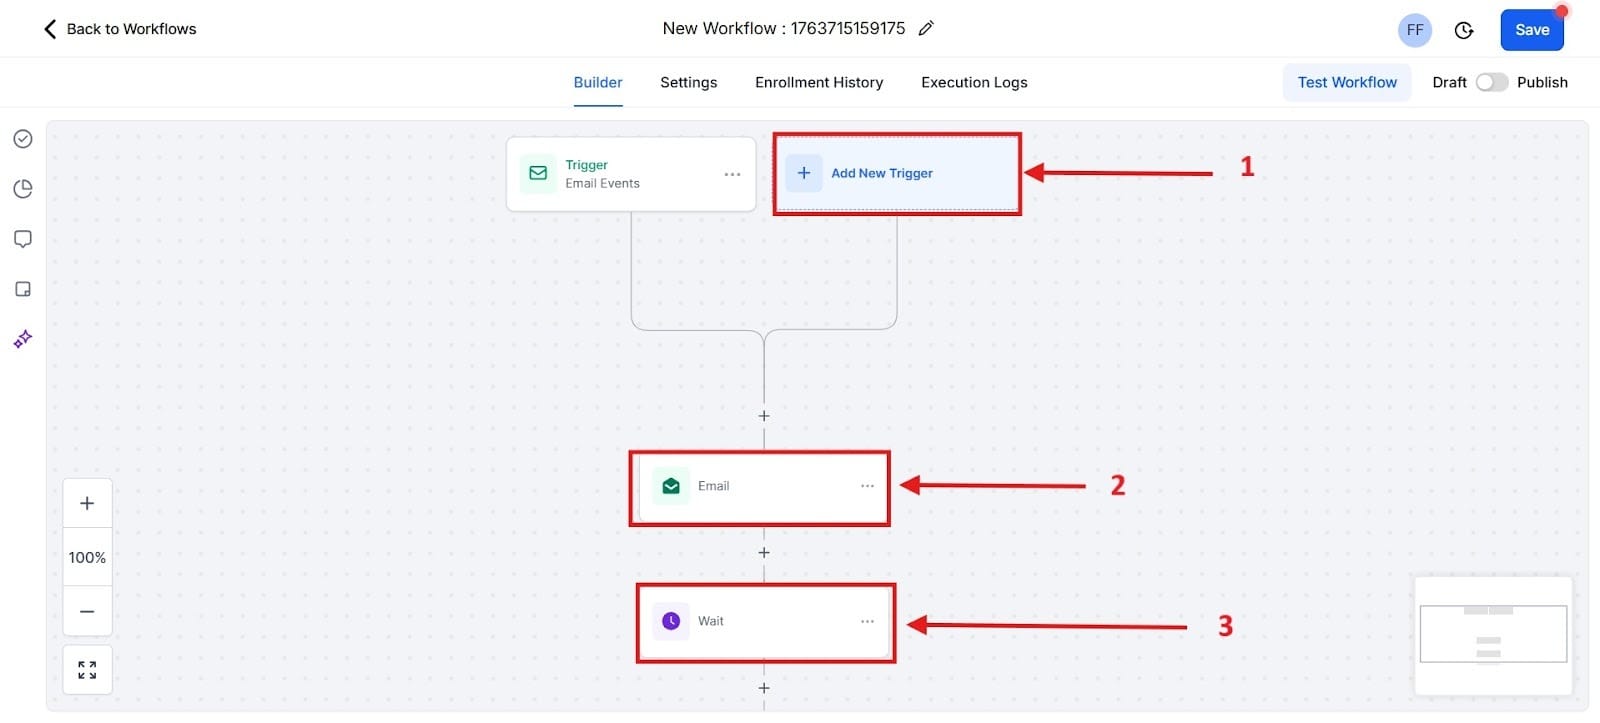
Task: Open options menu on the Email node
Action: click(x=867, y=486)
